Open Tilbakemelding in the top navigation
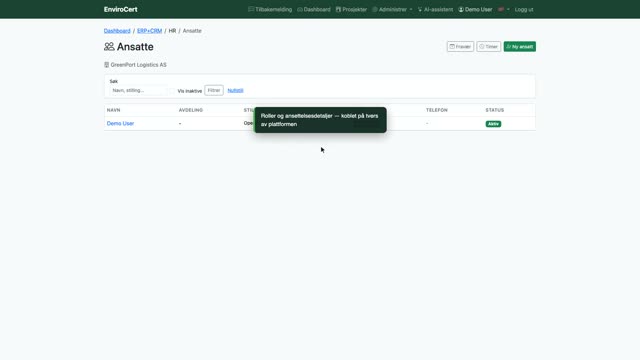The width and height of the screenshot is (640, 360). [x=270, y=9]
